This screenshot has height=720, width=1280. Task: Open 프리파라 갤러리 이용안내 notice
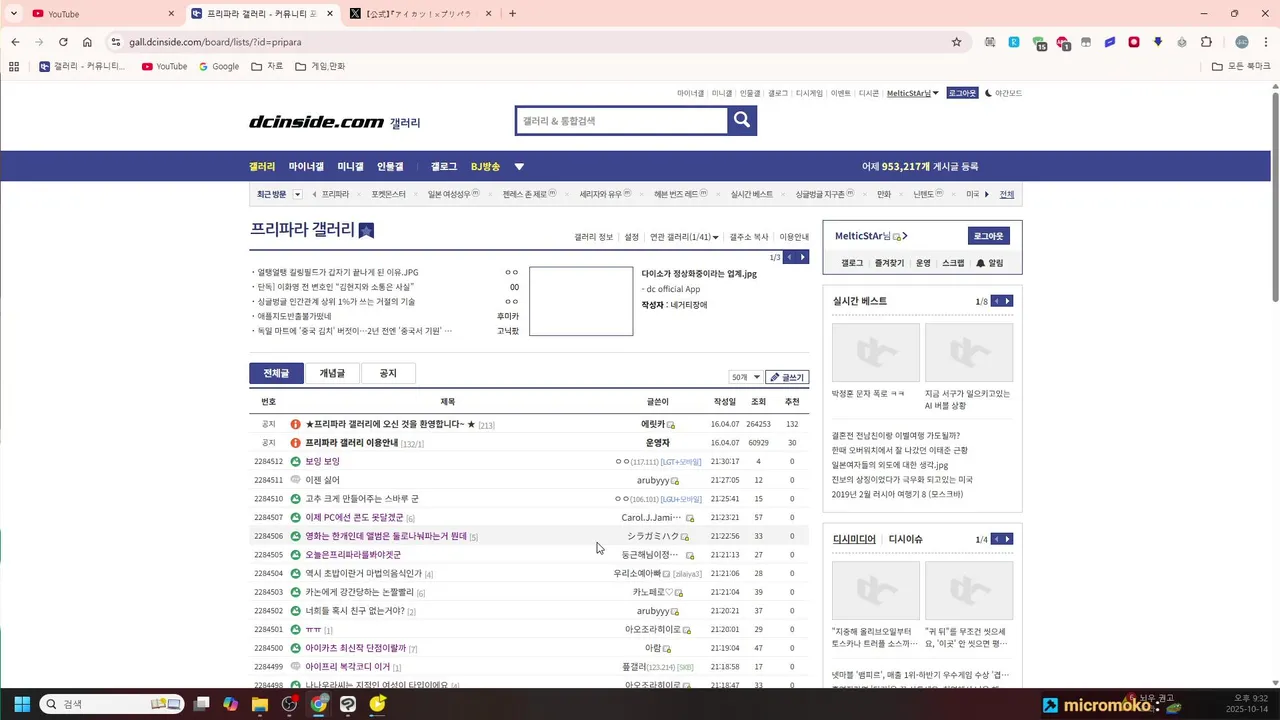tap(351, 443)
